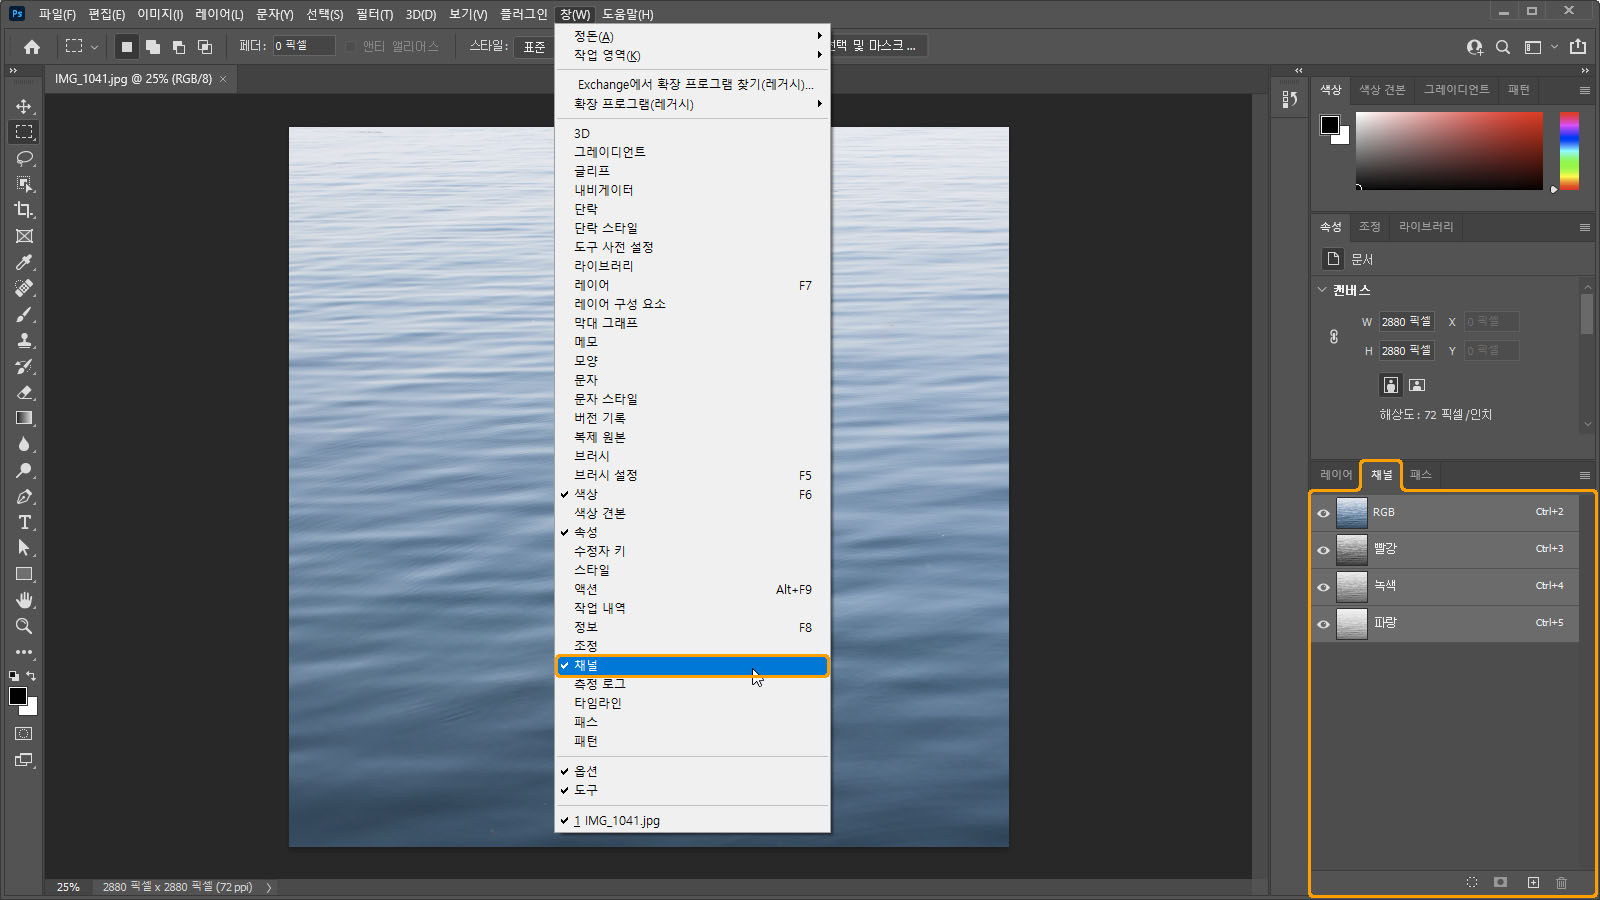Screen dimensions: 1600x900
Task: Toggle the 옵션 bar menu entry
Action: click(x=692, y=771)
